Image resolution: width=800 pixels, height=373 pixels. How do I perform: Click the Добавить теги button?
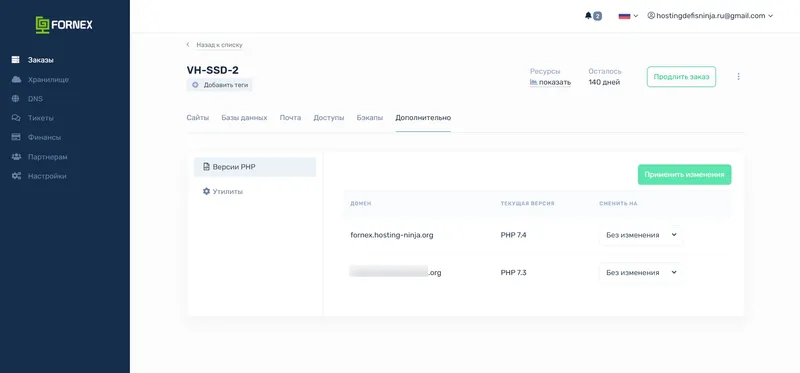[x=219, y=85]
